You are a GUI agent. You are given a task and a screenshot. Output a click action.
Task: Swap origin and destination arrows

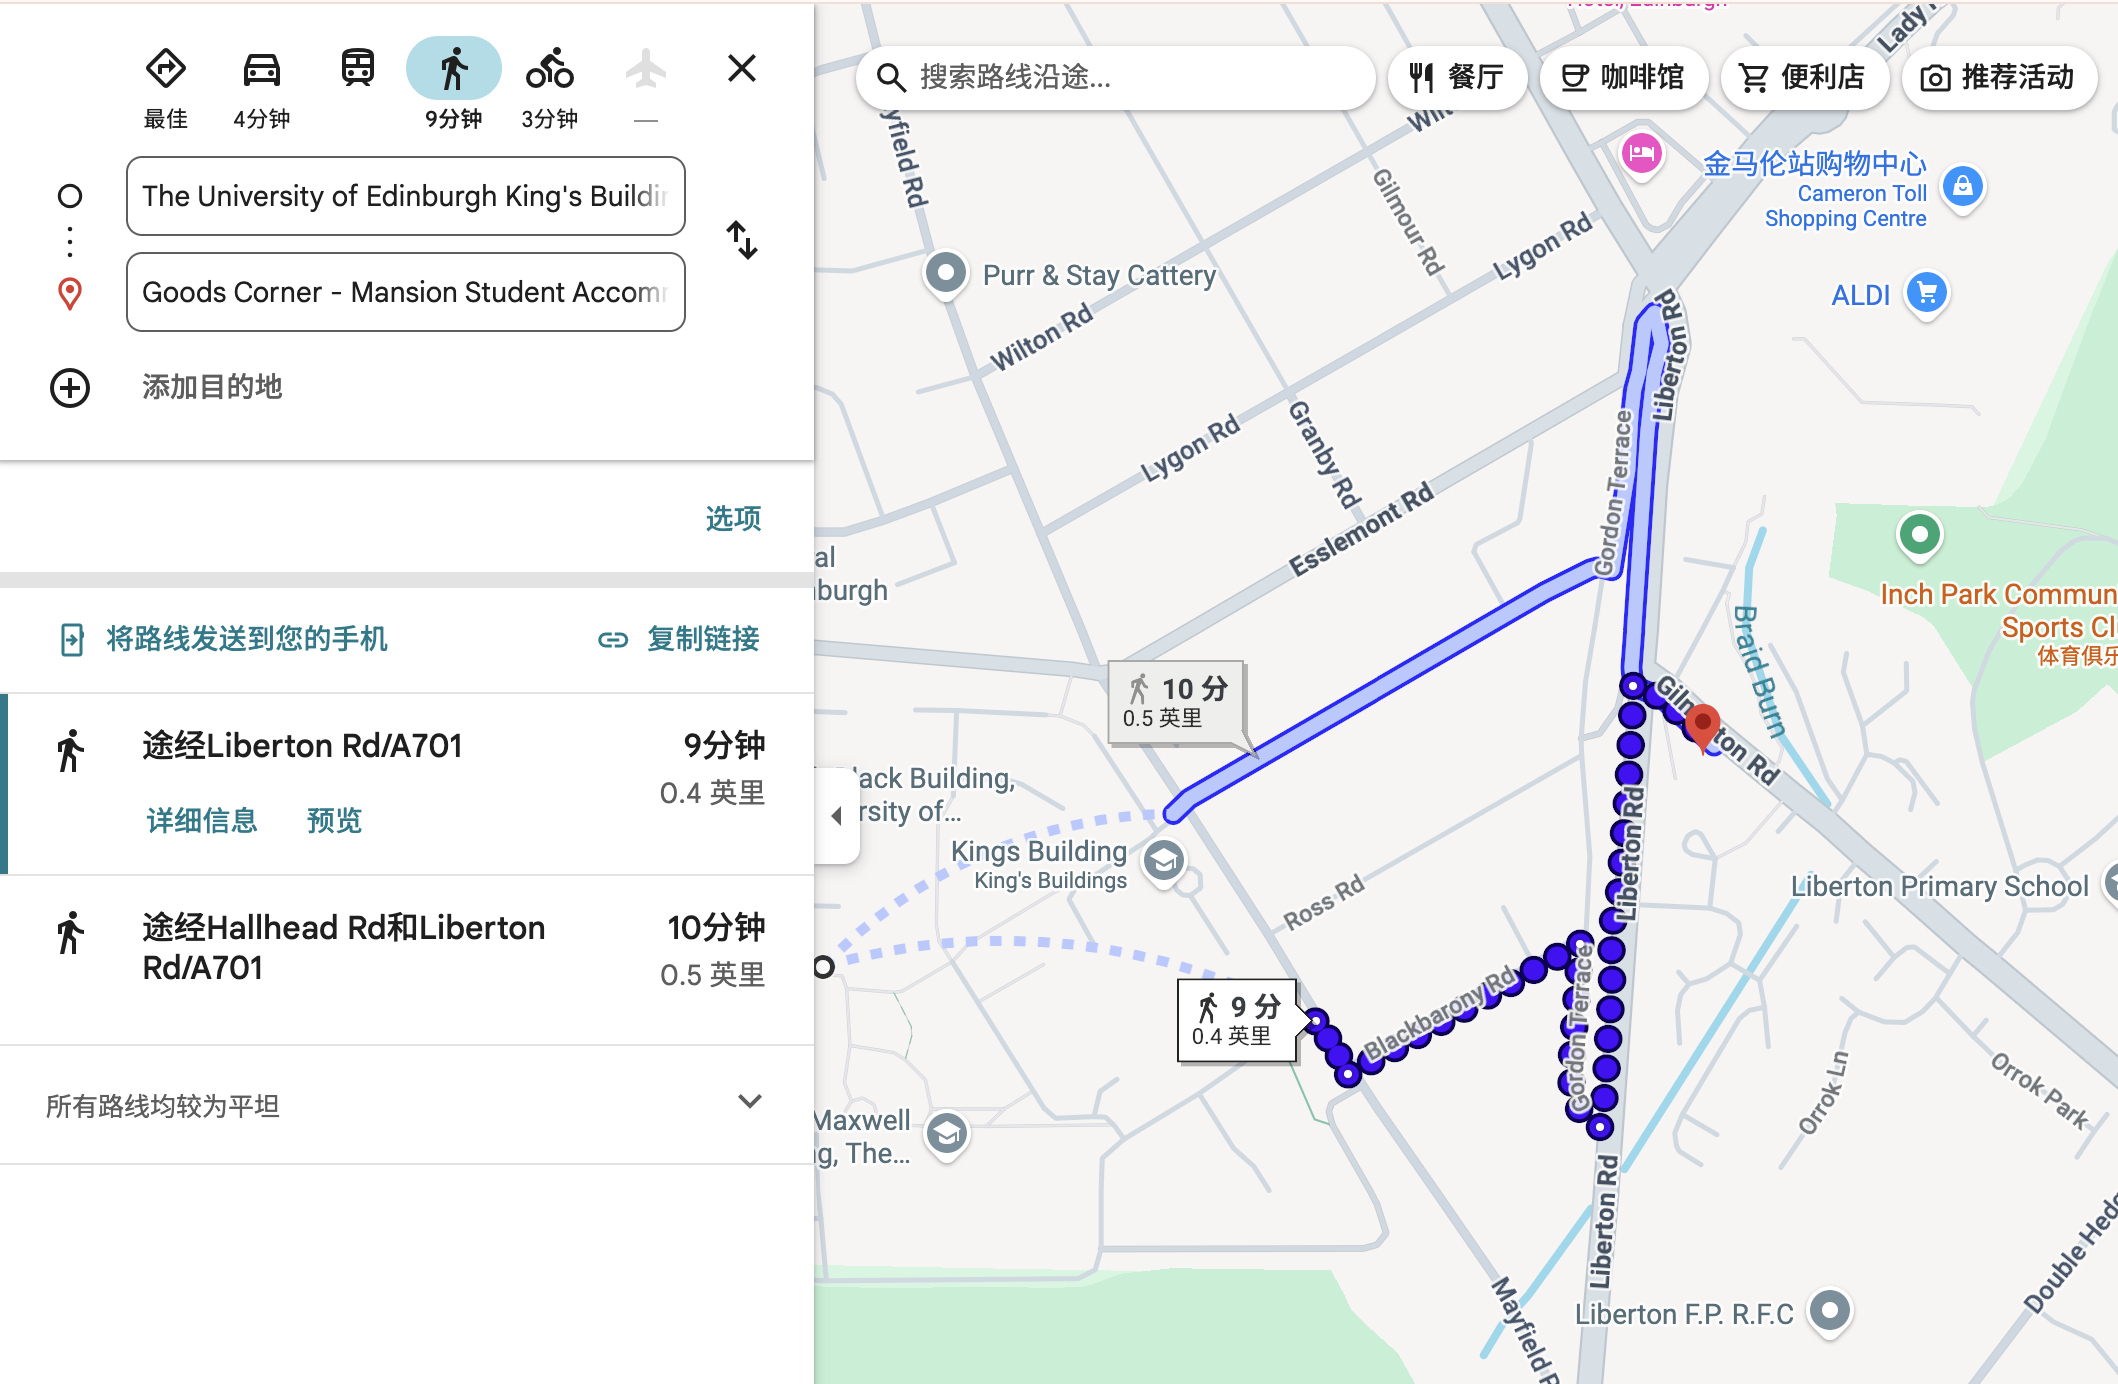click(742, 240)
